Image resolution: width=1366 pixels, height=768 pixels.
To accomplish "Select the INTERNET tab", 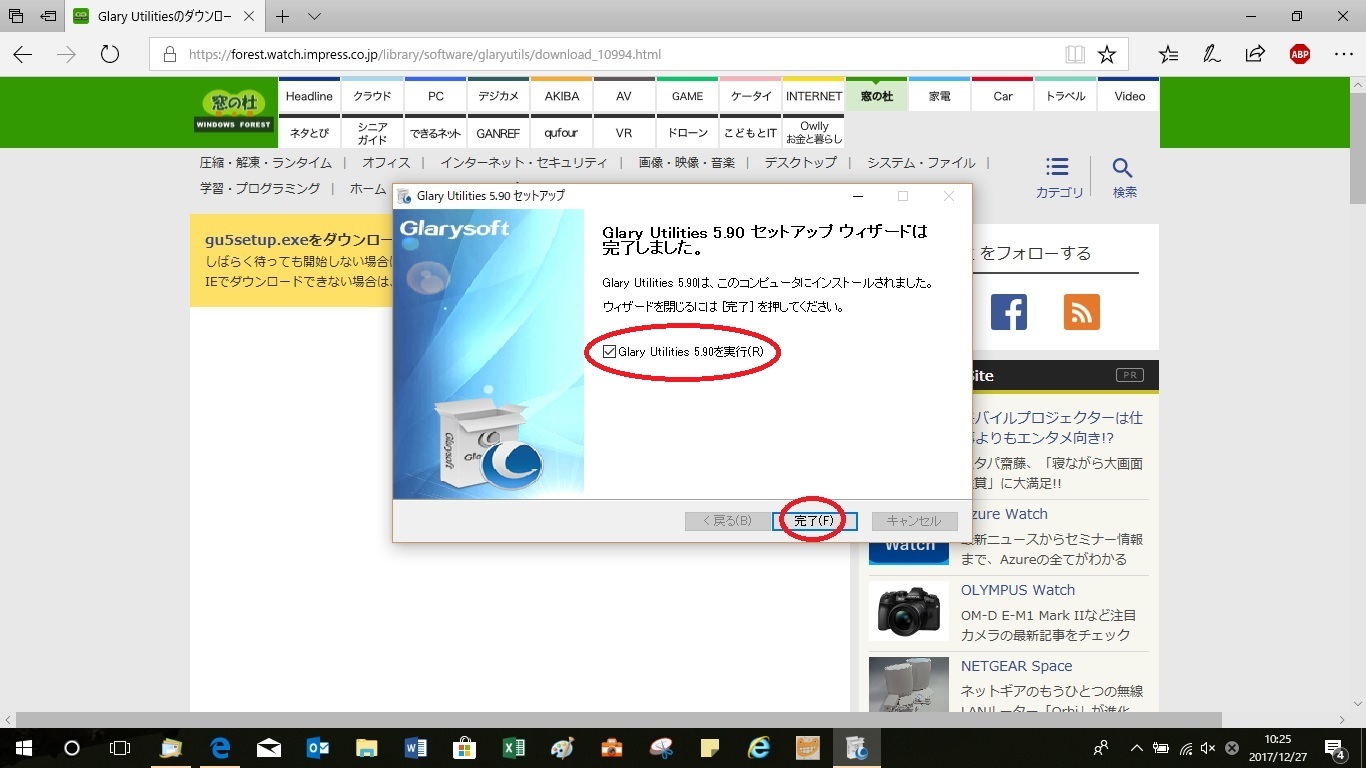I will pos(813,96).
